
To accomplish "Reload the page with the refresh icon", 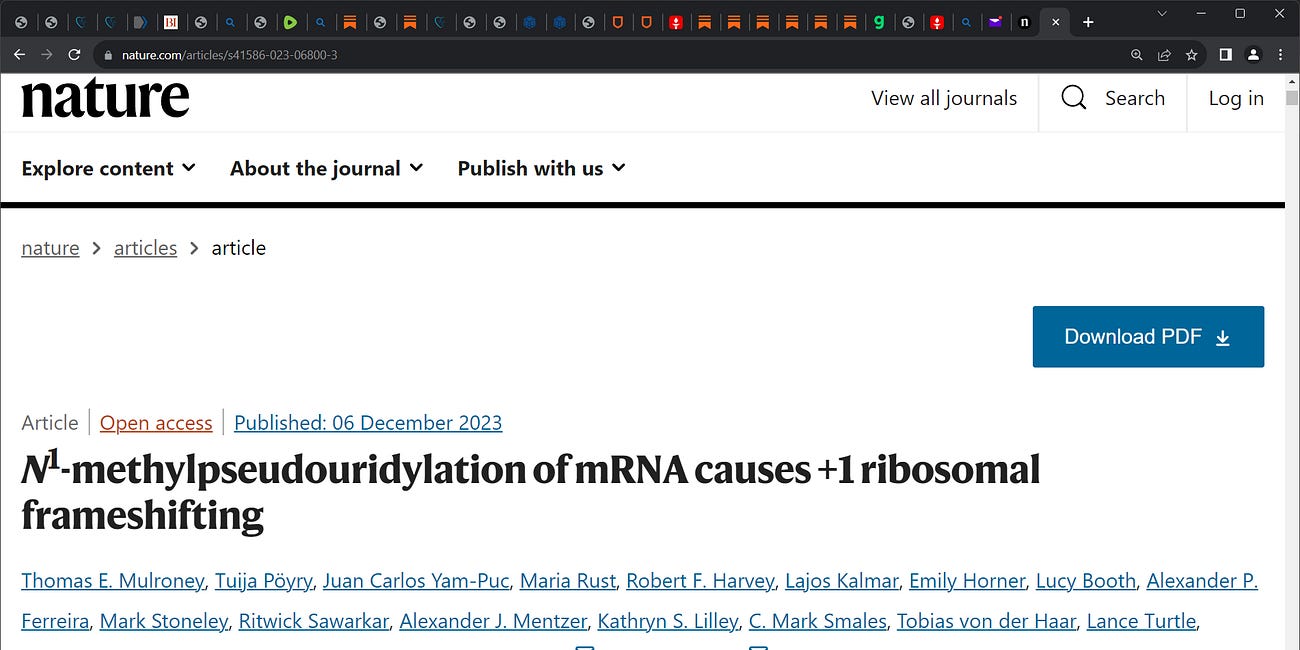I will point(74,55).
